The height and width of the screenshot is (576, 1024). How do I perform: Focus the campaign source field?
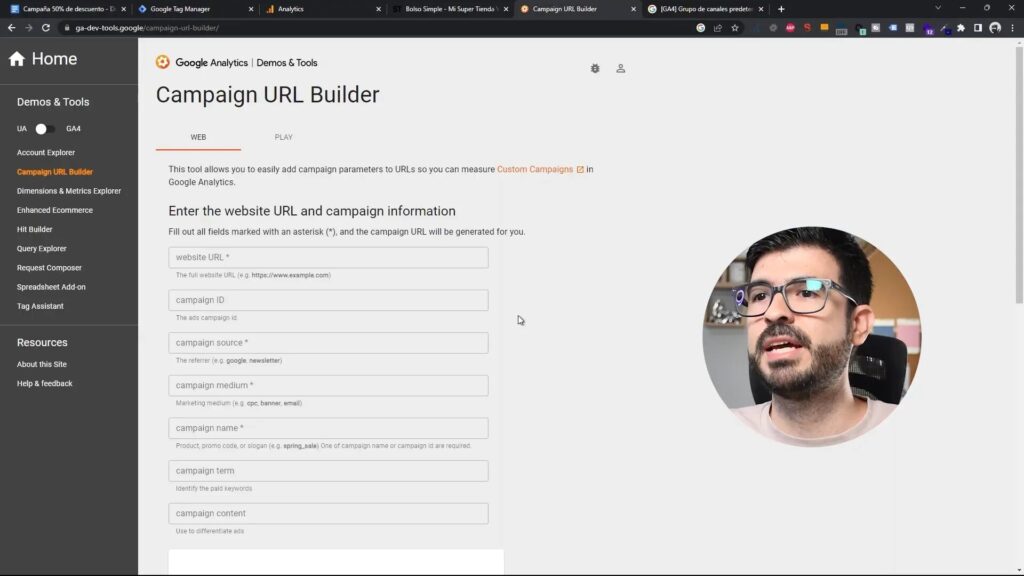[x=328, y=342]
